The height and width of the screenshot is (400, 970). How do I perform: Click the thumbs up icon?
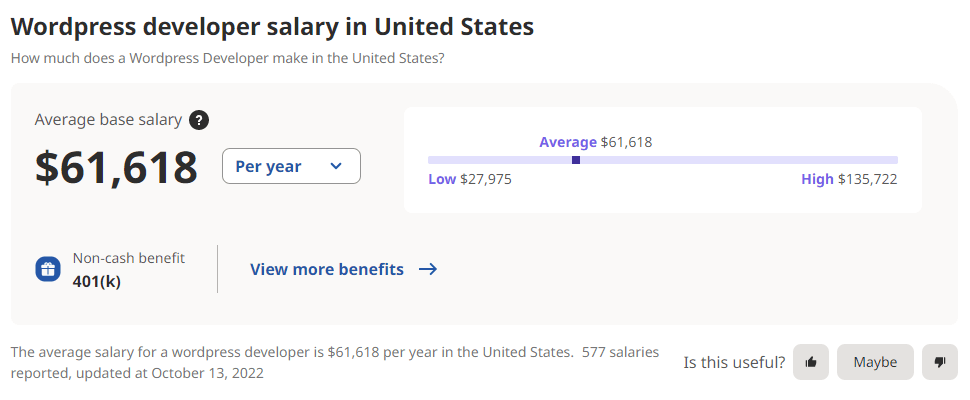[x=811, y=362]
